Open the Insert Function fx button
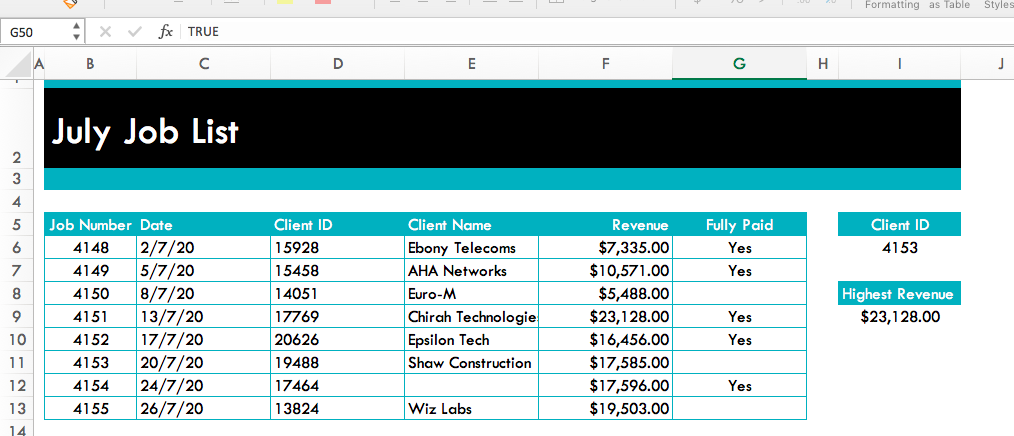1014x436 pixels. [x=166, y=32]
